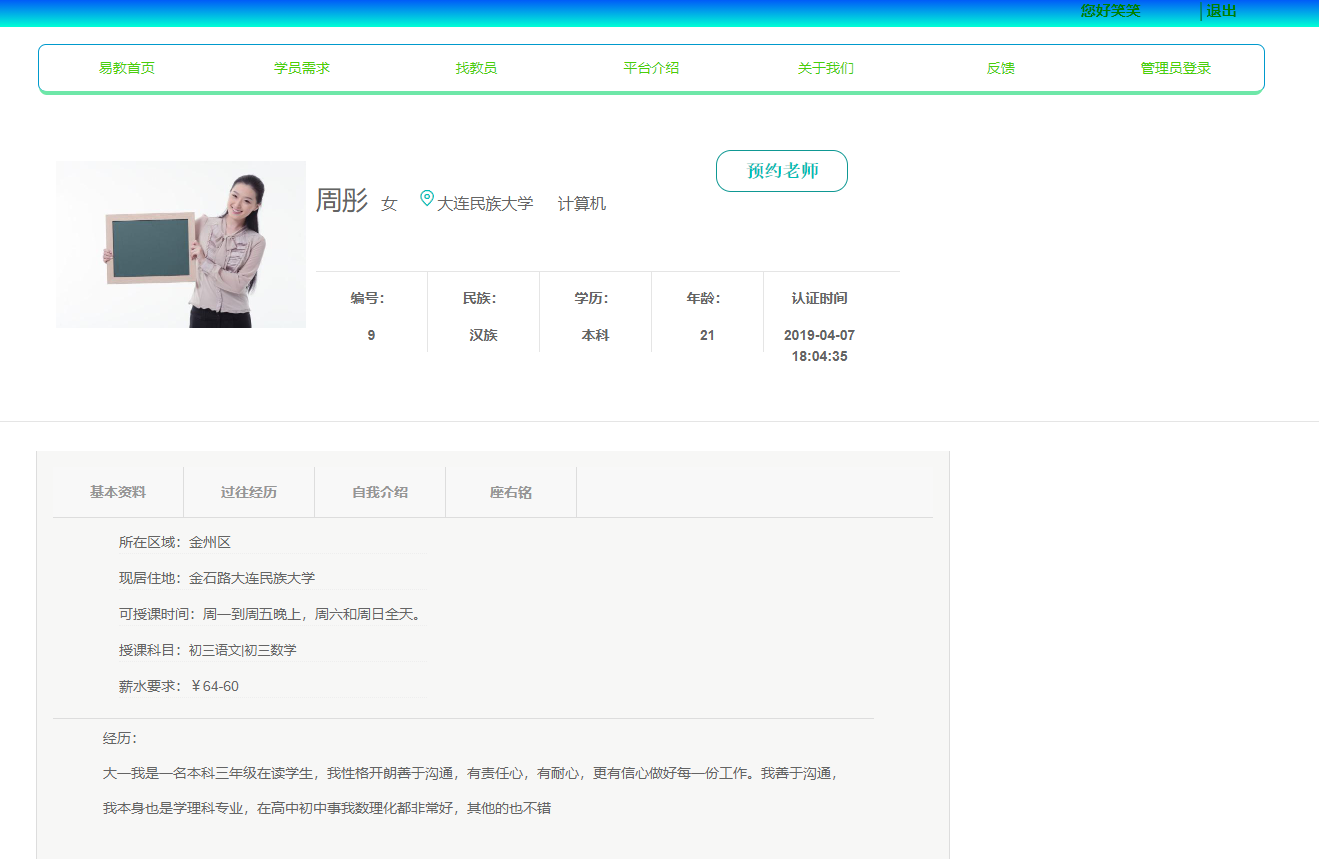Open the 平台介绍 page

coord(650,68)
